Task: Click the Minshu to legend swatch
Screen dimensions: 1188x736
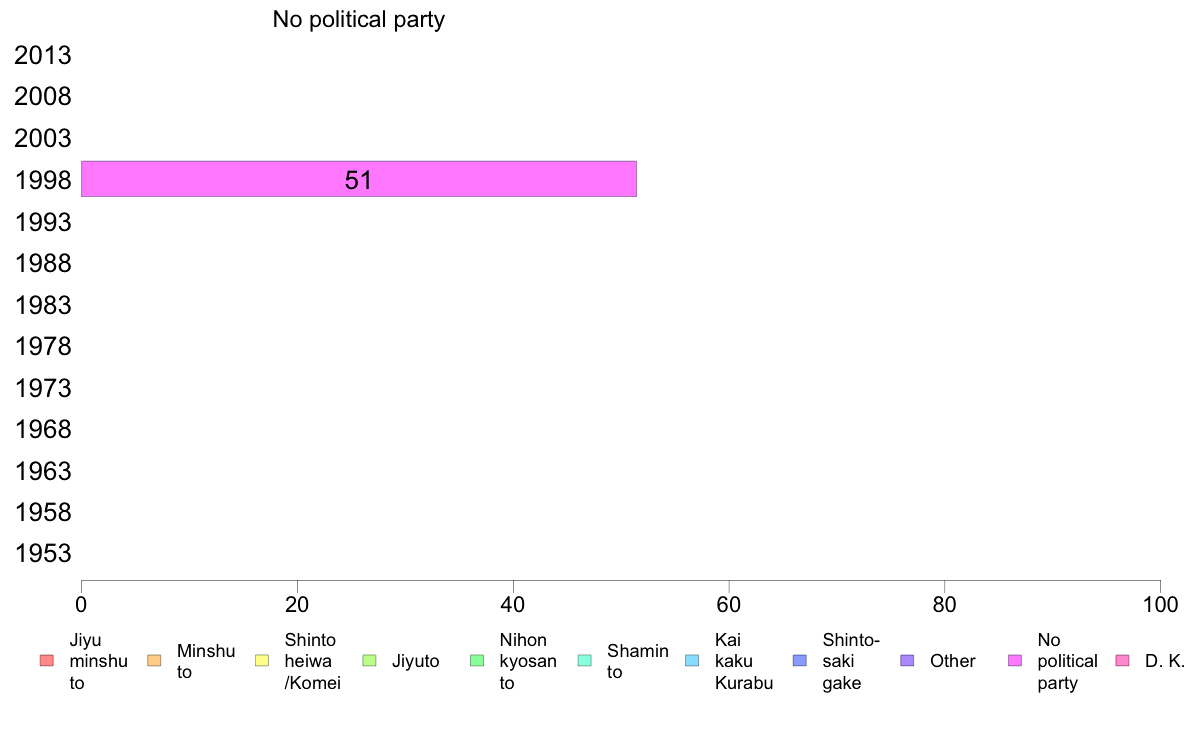Action: [155, 660]
